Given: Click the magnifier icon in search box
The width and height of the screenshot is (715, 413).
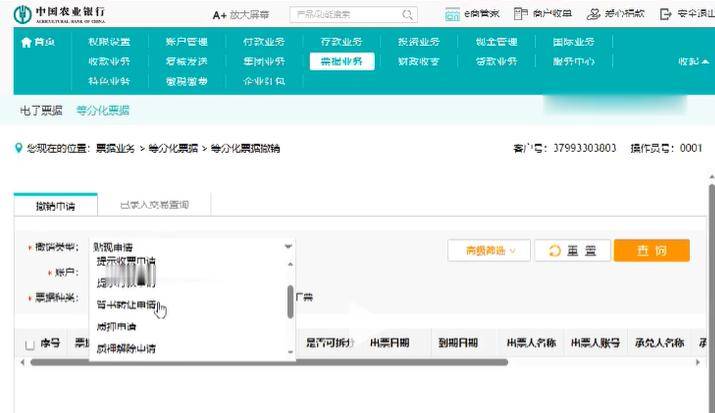Looking at the screenshot, I should (x=408, y=14).
